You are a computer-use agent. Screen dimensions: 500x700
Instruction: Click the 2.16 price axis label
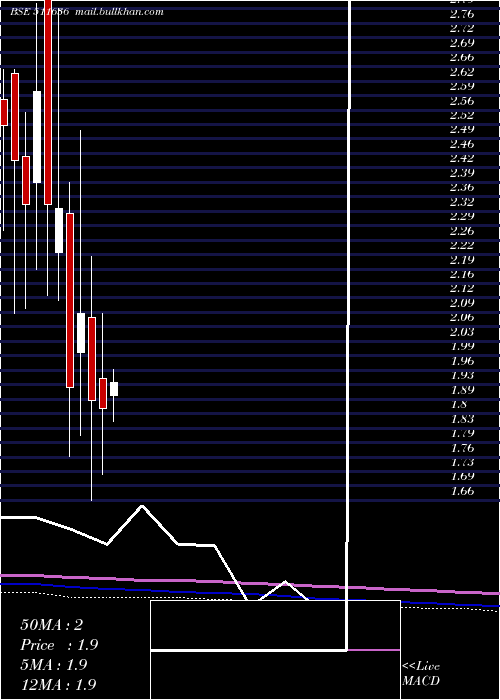click(x=462, y=274)
